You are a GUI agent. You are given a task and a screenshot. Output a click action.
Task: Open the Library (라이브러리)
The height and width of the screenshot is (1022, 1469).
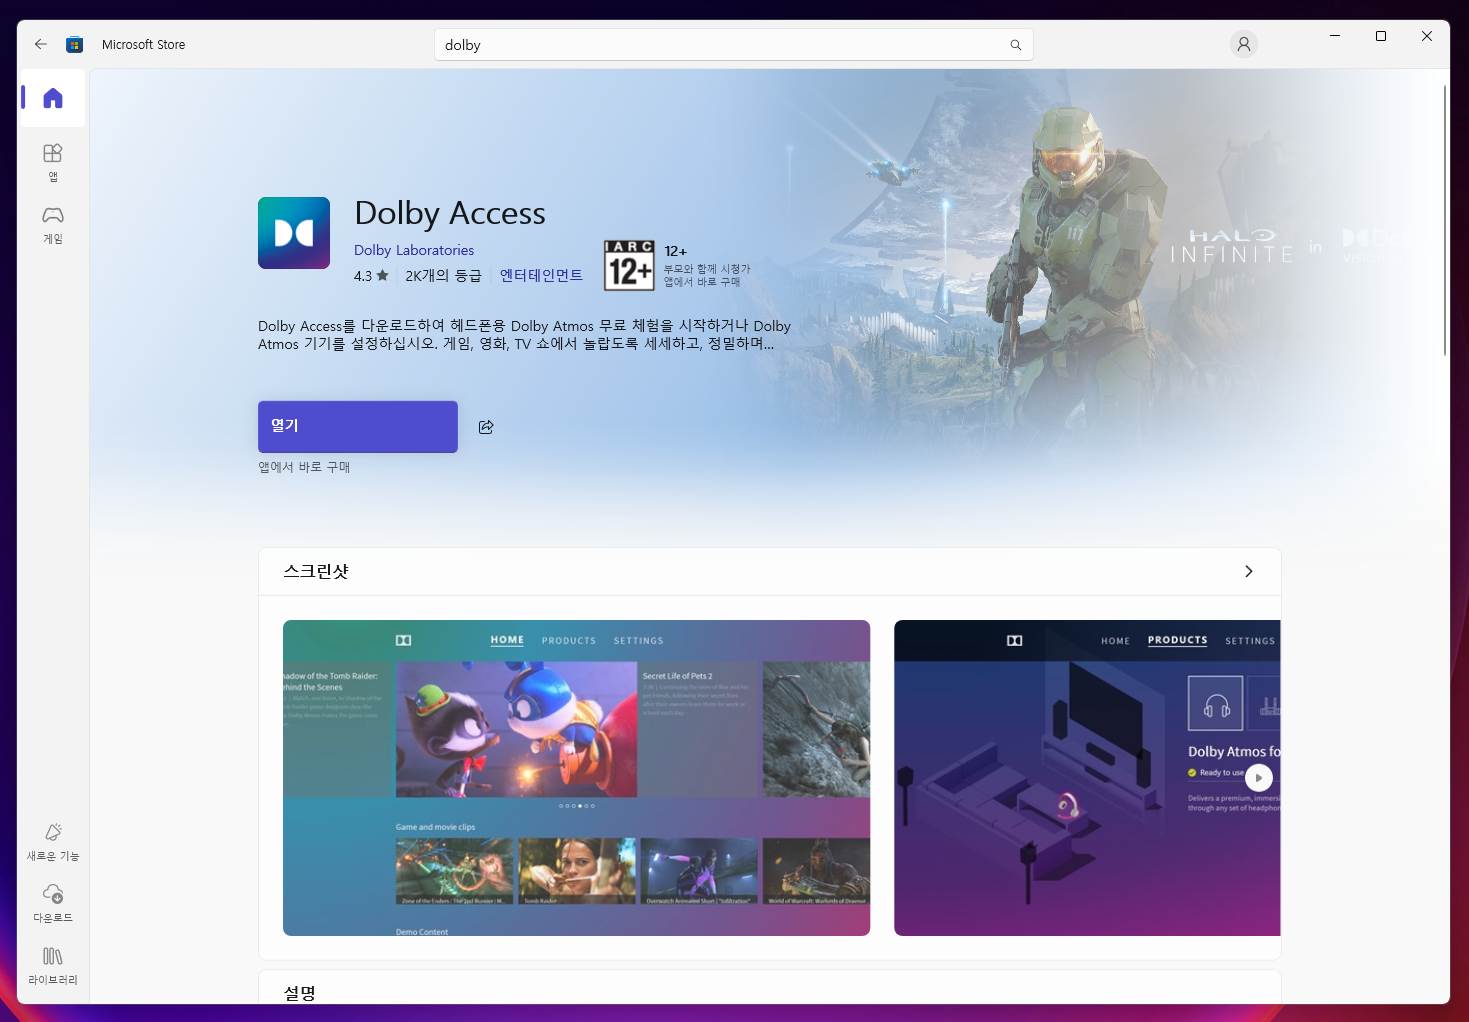click(x=53, y=966)
